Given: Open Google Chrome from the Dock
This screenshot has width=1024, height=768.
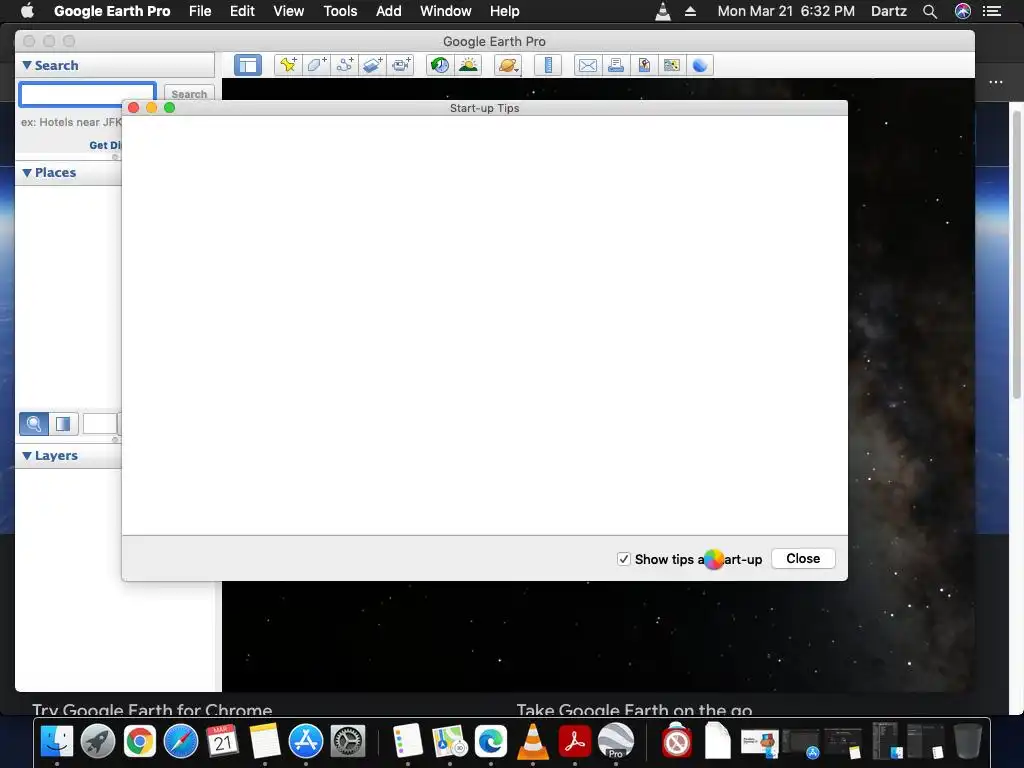Looking at the screenshot, I should [140, 741].
